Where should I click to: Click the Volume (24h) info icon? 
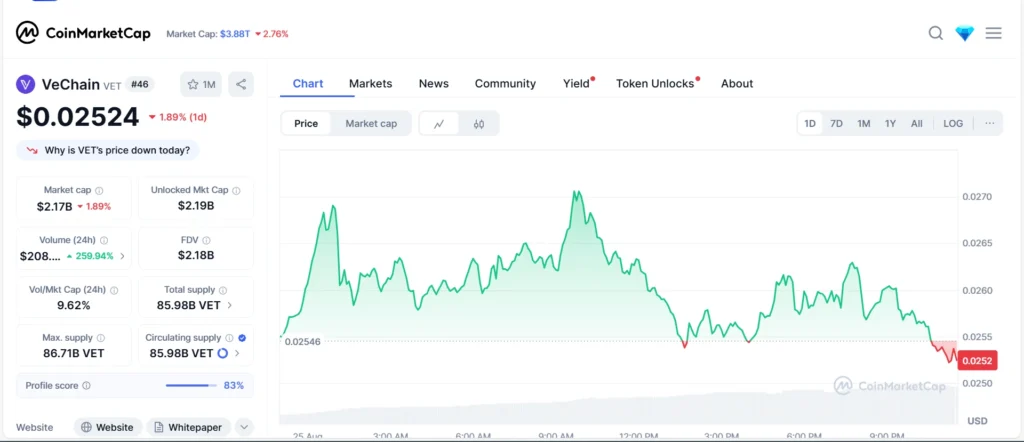(104, 240)
